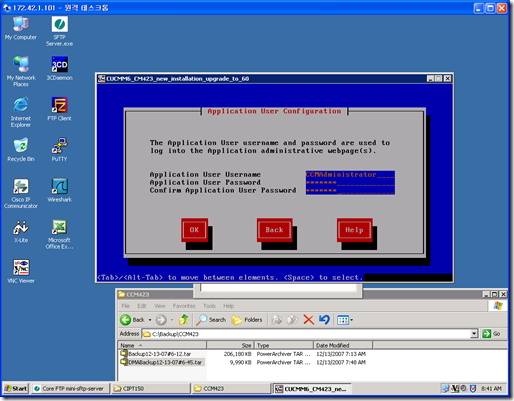514x401 pixels.
Task: Open the SFTP Server.exe desktop icon
Action: (x=59, y=32)
